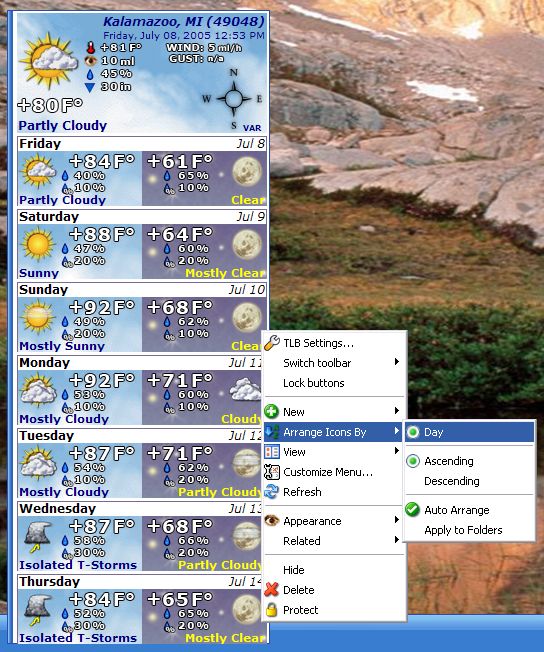The image size is (544, 652).
Task: Expand the View submenu arrow
Action: pos(397,451)
